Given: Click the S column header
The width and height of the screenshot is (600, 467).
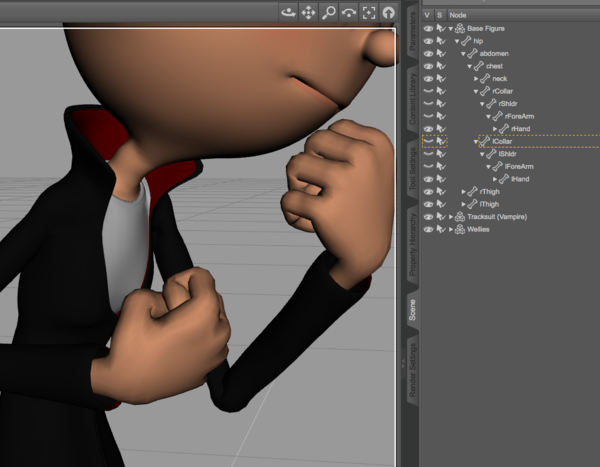Looking at the screenshot, I should pyautogui.click(x=440, y=15).
